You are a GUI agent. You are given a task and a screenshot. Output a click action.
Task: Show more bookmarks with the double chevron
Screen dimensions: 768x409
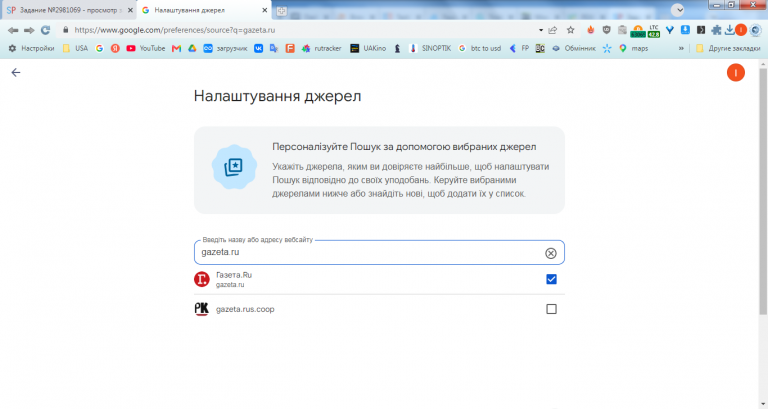point(681,48)
